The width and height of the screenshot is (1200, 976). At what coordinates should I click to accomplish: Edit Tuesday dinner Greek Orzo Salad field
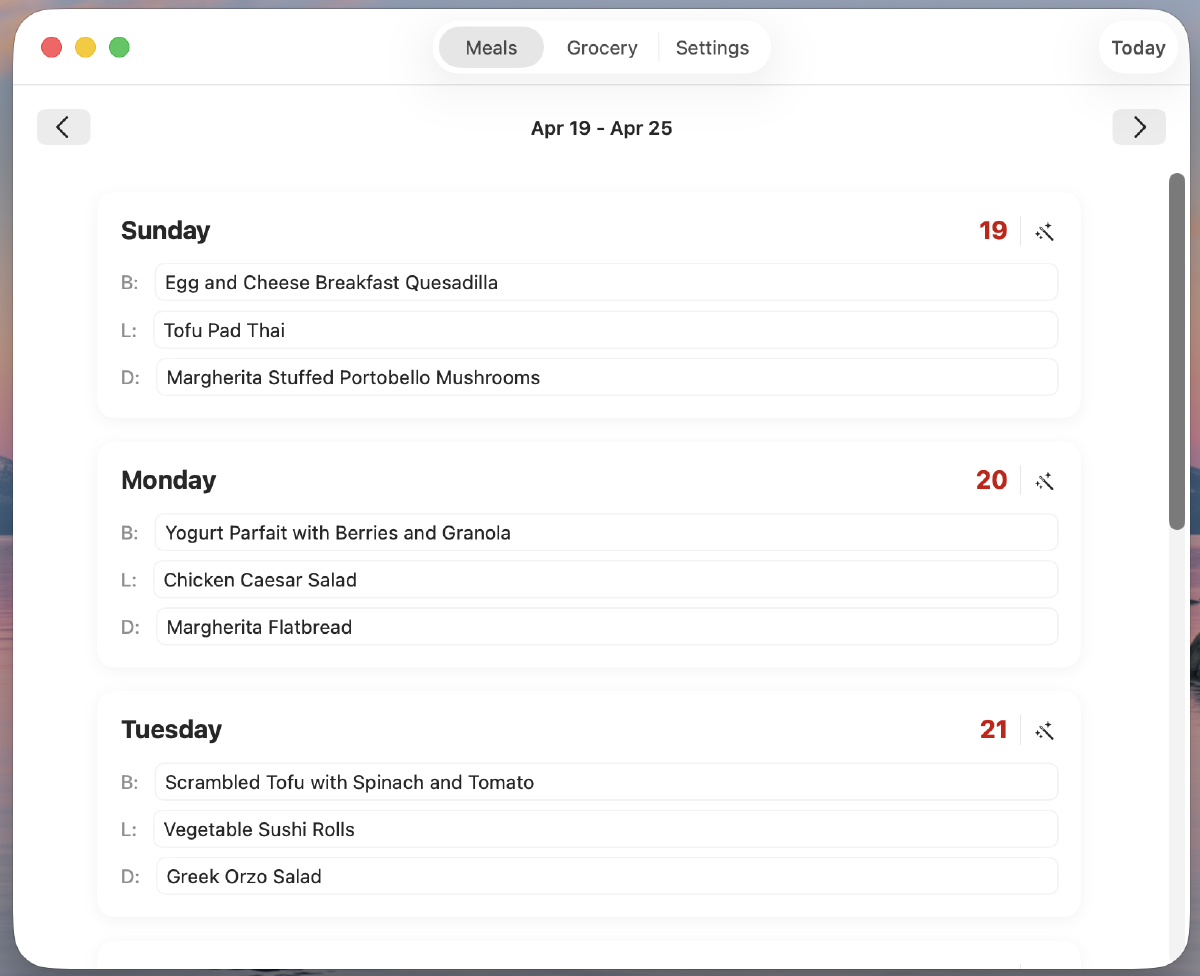click(606, 876)
